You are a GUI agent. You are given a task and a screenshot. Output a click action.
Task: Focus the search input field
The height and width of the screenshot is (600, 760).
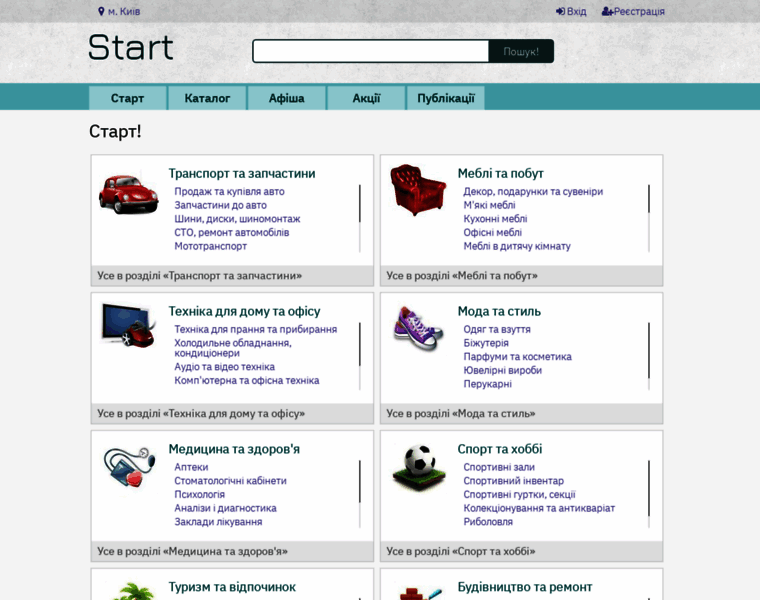[371, 51]
